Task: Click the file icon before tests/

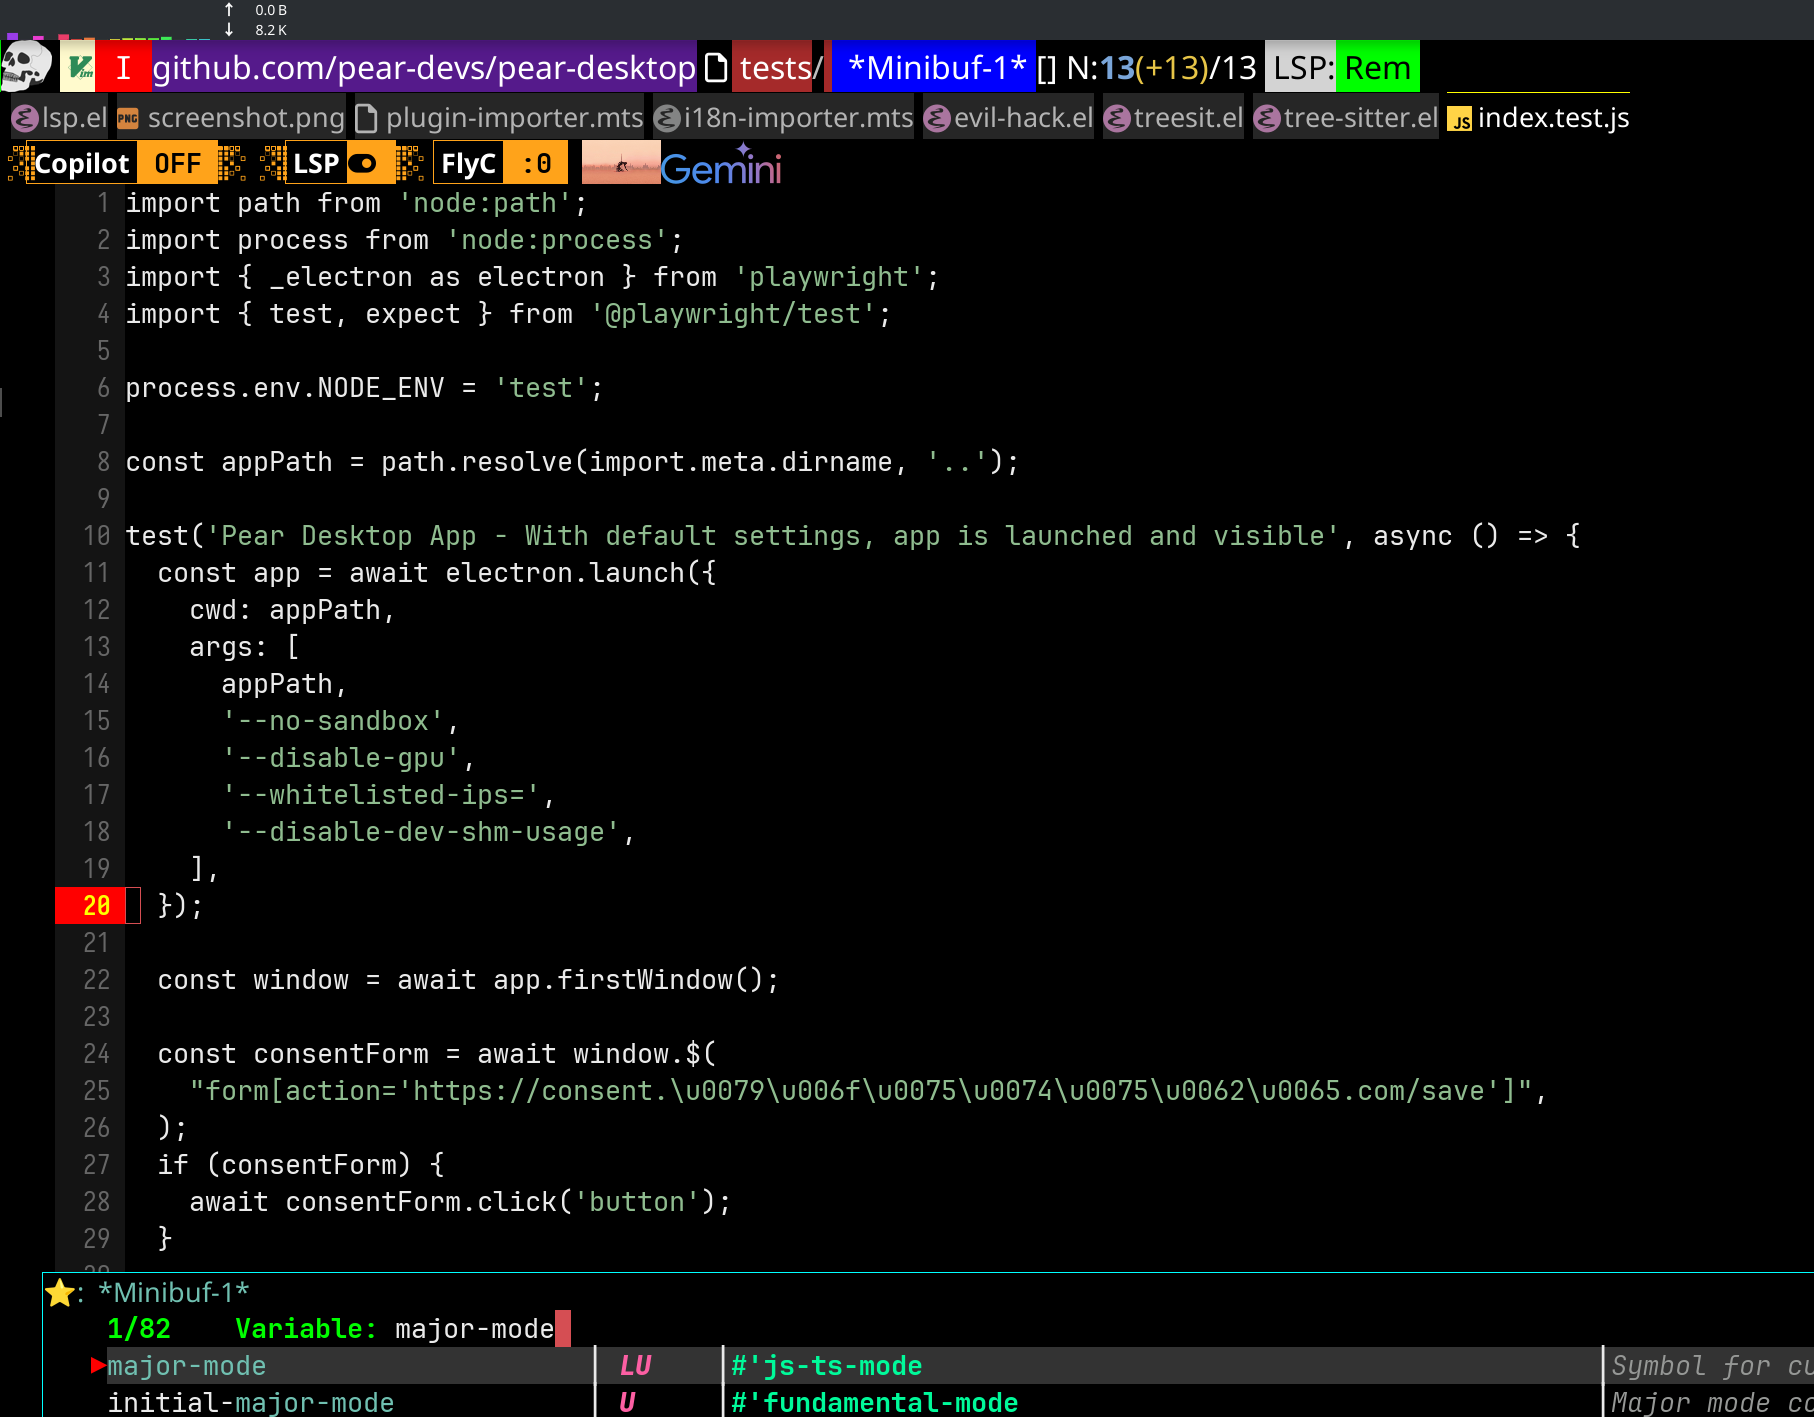Action: [x=716, y=67]
